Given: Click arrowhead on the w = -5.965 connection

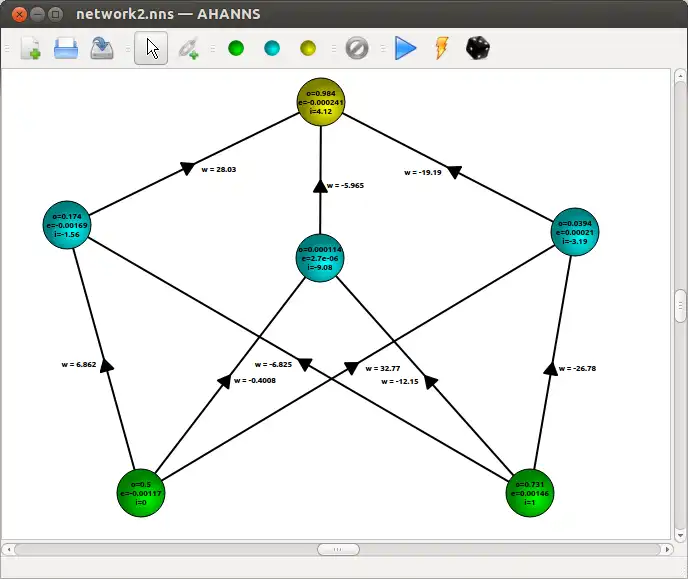Looking at the screenshot, I should pyautogui.click(x=320, y=186).
